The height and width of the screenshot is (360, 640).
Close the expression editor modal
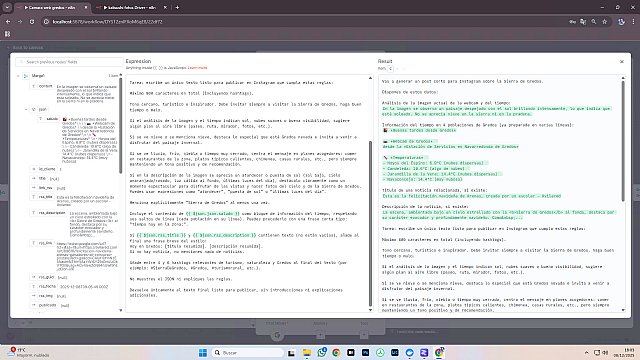pos(622,62)
